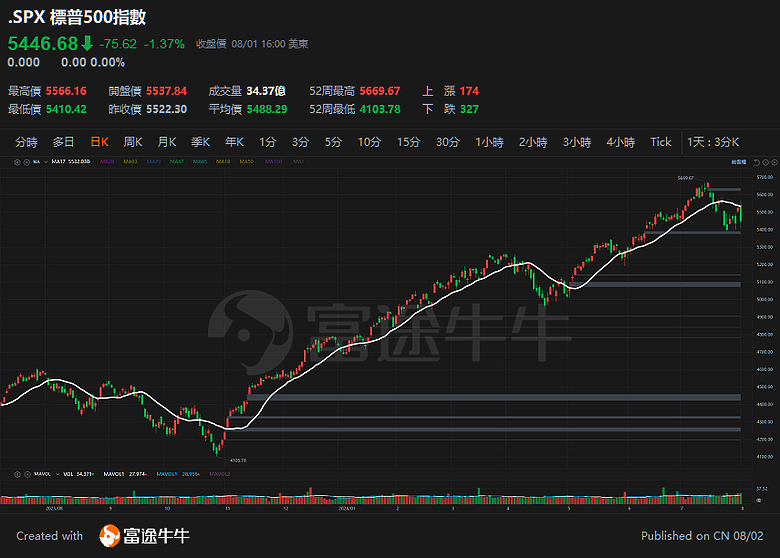The width and height of the screenshot is (780, 558).
Task: Switch to the 多日 chart tab
Action: point(63,142)
